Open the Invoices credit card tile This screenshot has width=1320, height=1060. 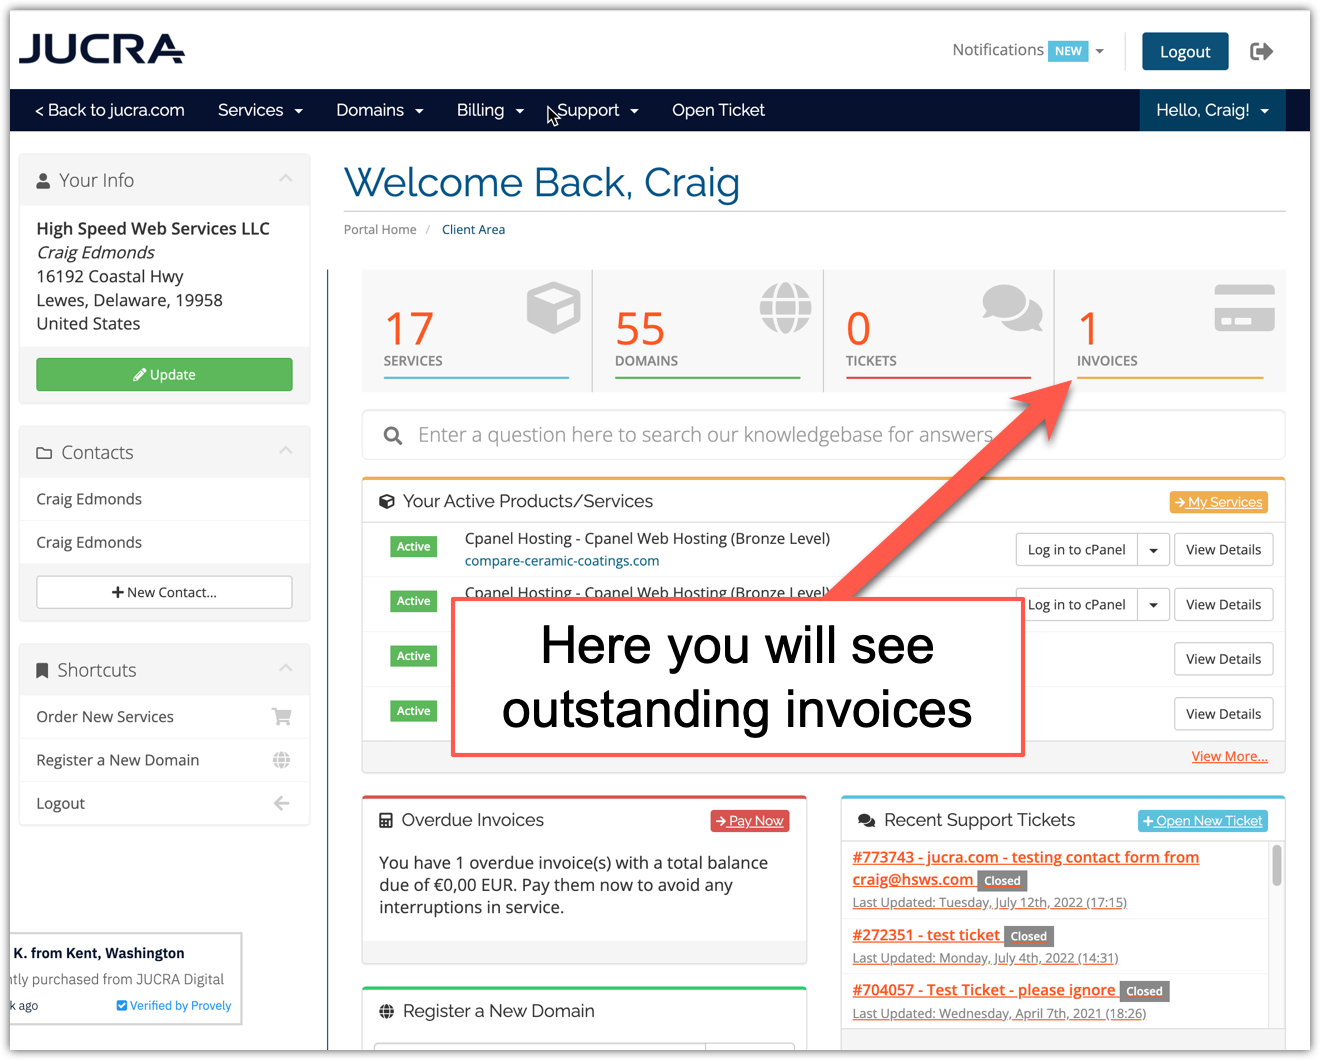[1243, 307]
